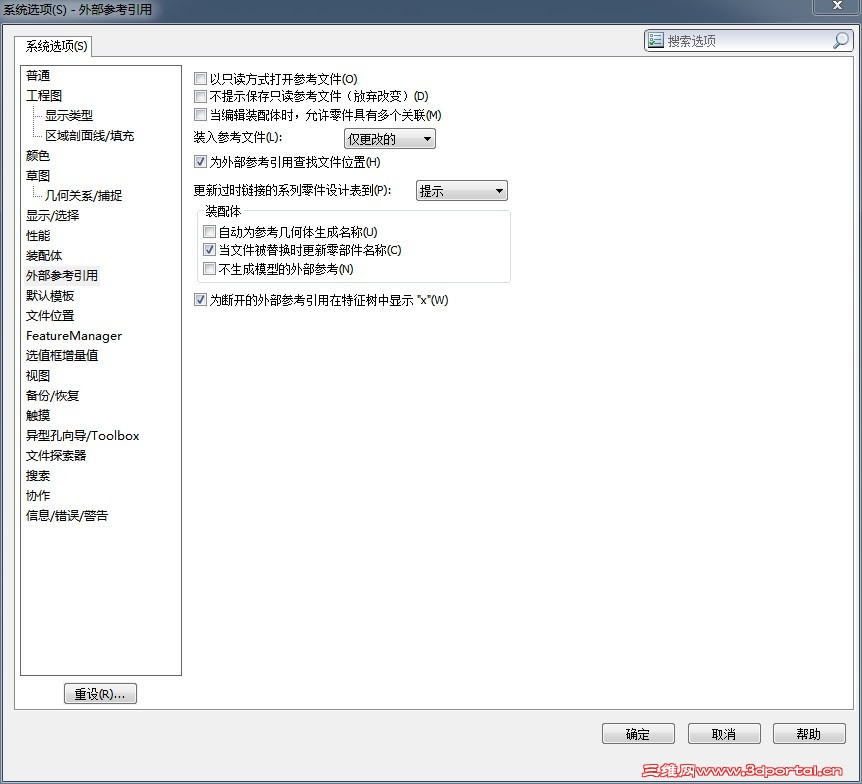The height and width of the screenshot is (784, 862).
Task: Click 确定 button to confirm
Action: (x=638, y=733)
